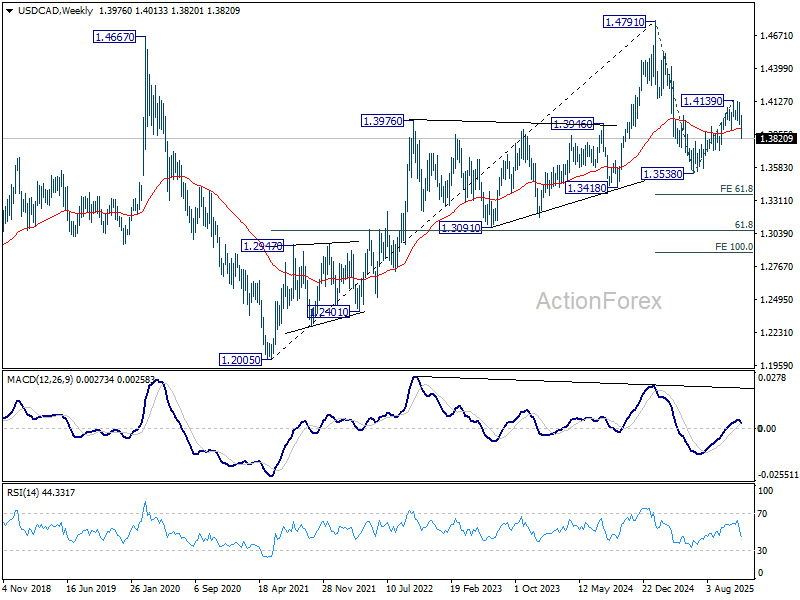Select the 1.39760 resistance label
Screen dimensions: 800x600
382,121
